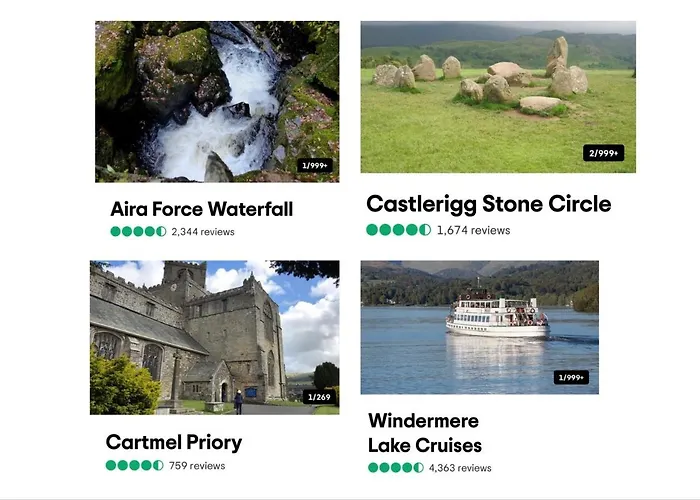Open the Castlerigg Stone Circle photo
700x500 pixels.
(x=497, y=96)
